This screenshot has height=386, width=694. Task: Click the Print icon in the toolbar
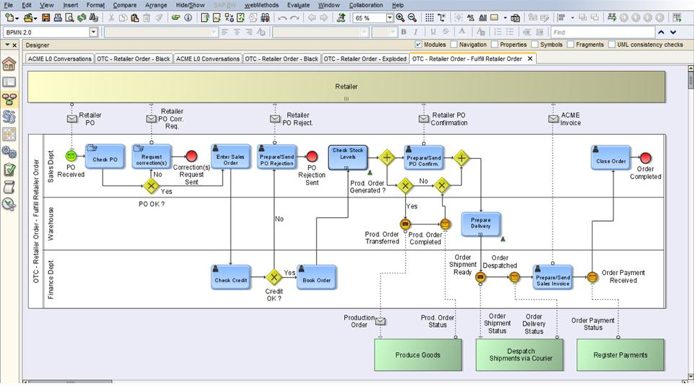click(x=58, y=18)
